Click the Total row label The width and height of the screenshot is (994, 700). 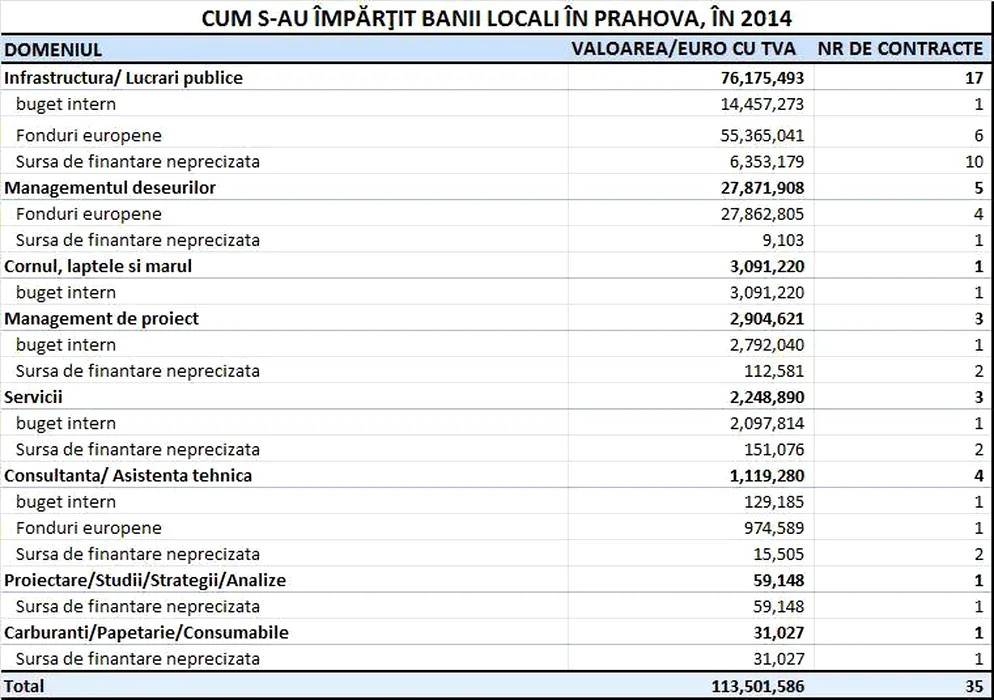[x=24, y=686]
